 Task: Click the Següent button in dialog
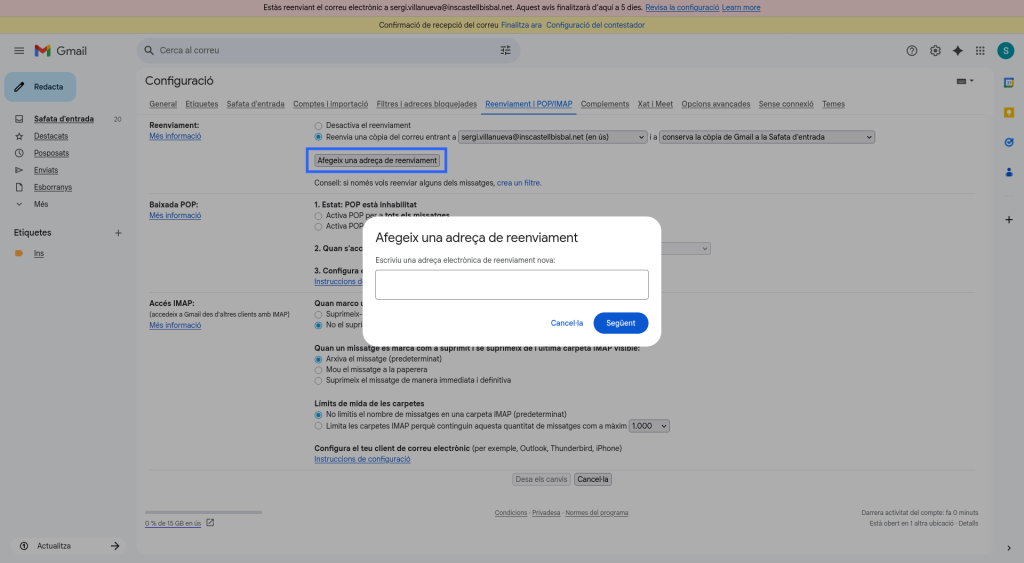[620, 323]
